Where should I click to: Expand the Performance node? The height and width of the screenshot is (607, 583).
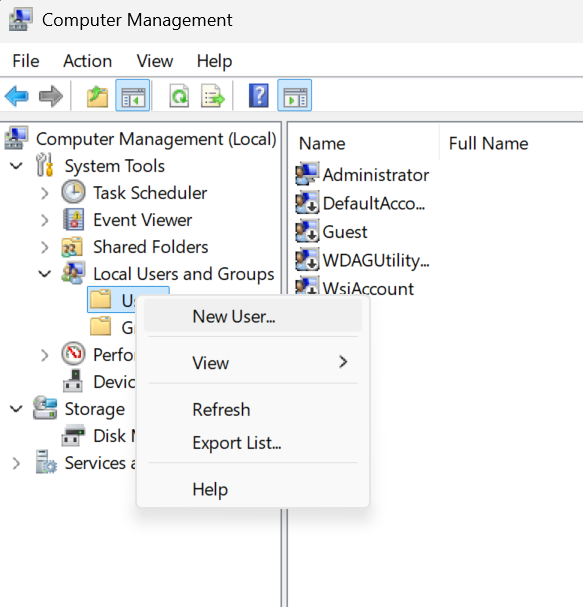tap(45, 355)
